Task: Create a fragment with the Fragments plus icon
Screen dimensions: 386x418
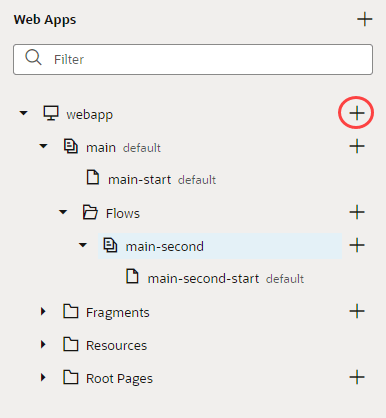Action: click(357, 311)
